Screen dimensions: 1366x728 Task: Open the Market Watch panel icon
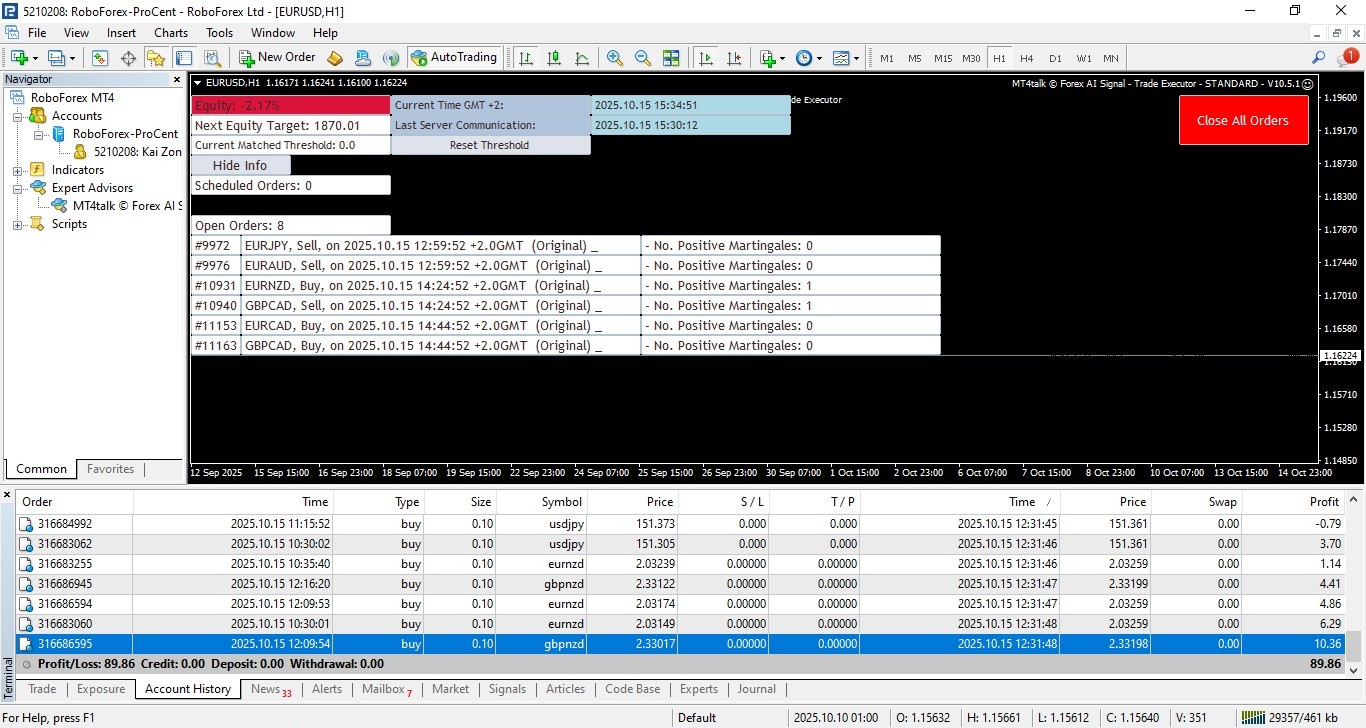coord(100,58)
